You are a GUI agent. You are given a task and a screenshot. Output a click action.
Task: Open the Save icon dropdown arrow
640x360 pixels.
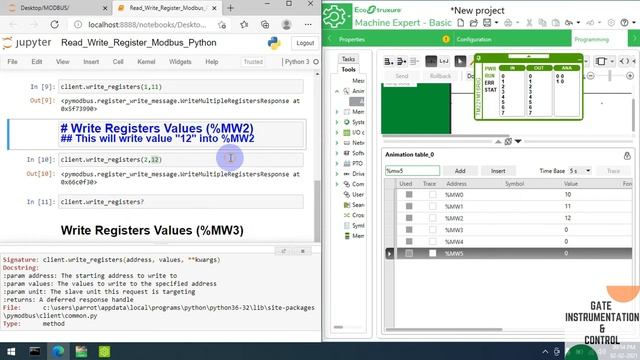click(496, 23)
